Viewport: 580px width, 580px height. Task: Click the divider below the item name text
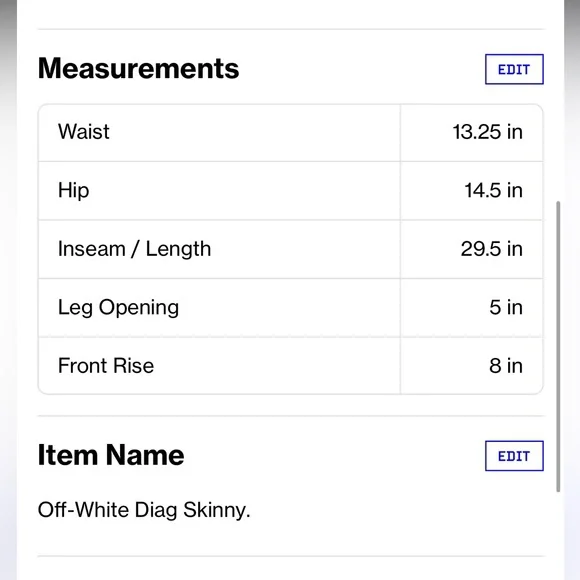[x=290, y=556]
